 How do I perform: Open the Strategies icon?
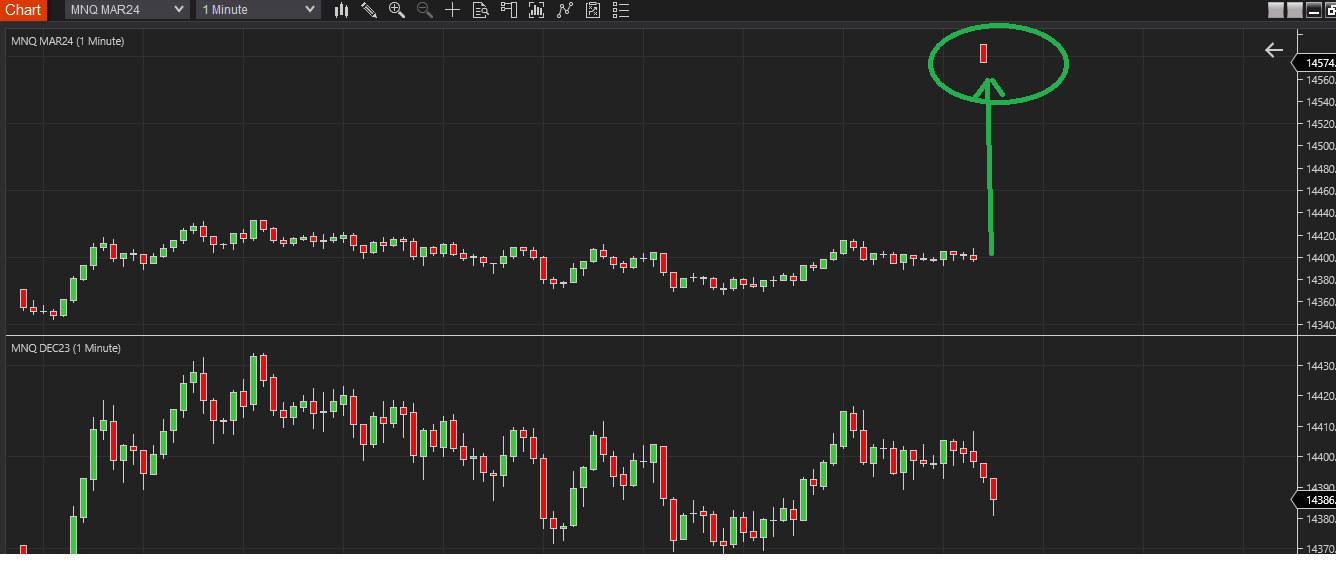point(593,10)
